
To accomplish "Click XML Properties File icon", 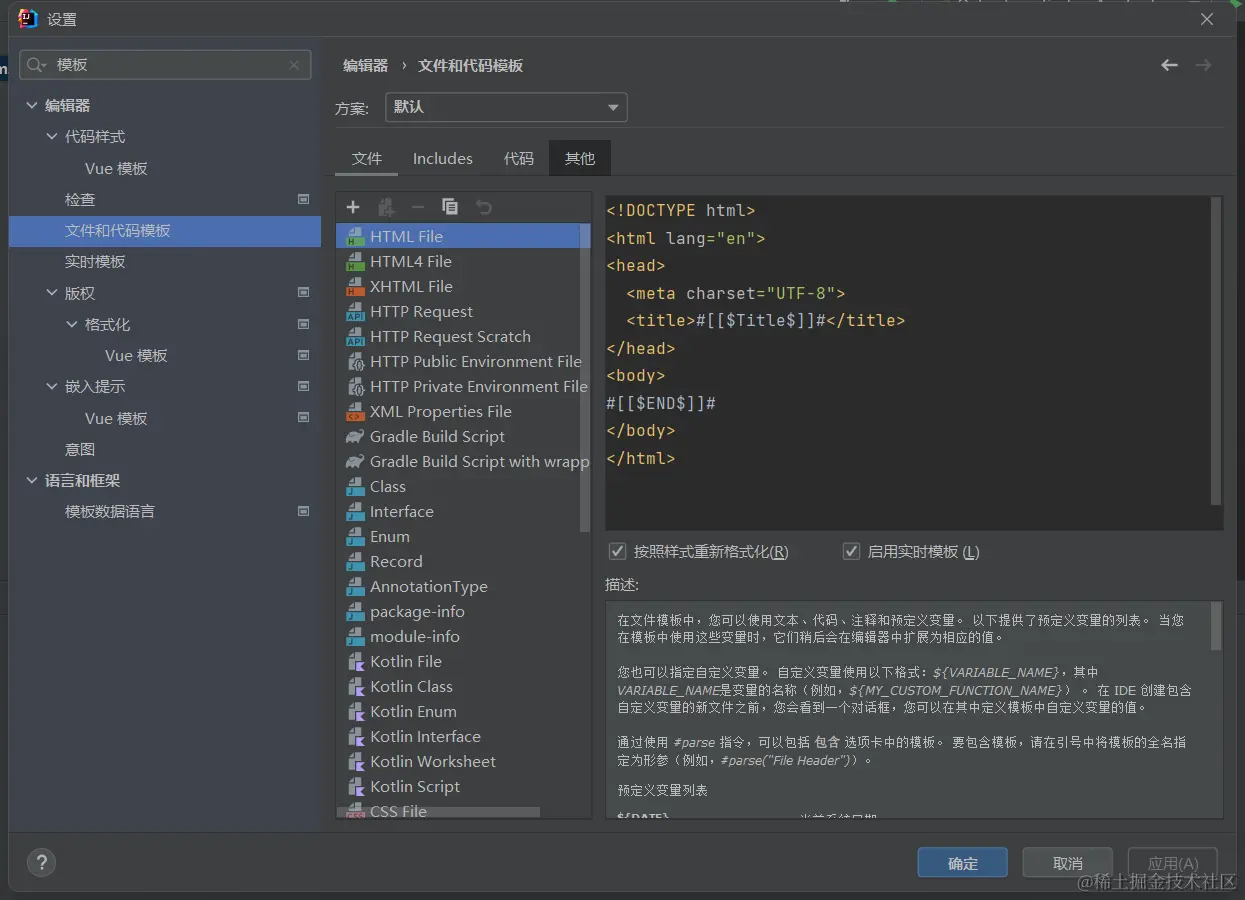I will pos(354,412).
